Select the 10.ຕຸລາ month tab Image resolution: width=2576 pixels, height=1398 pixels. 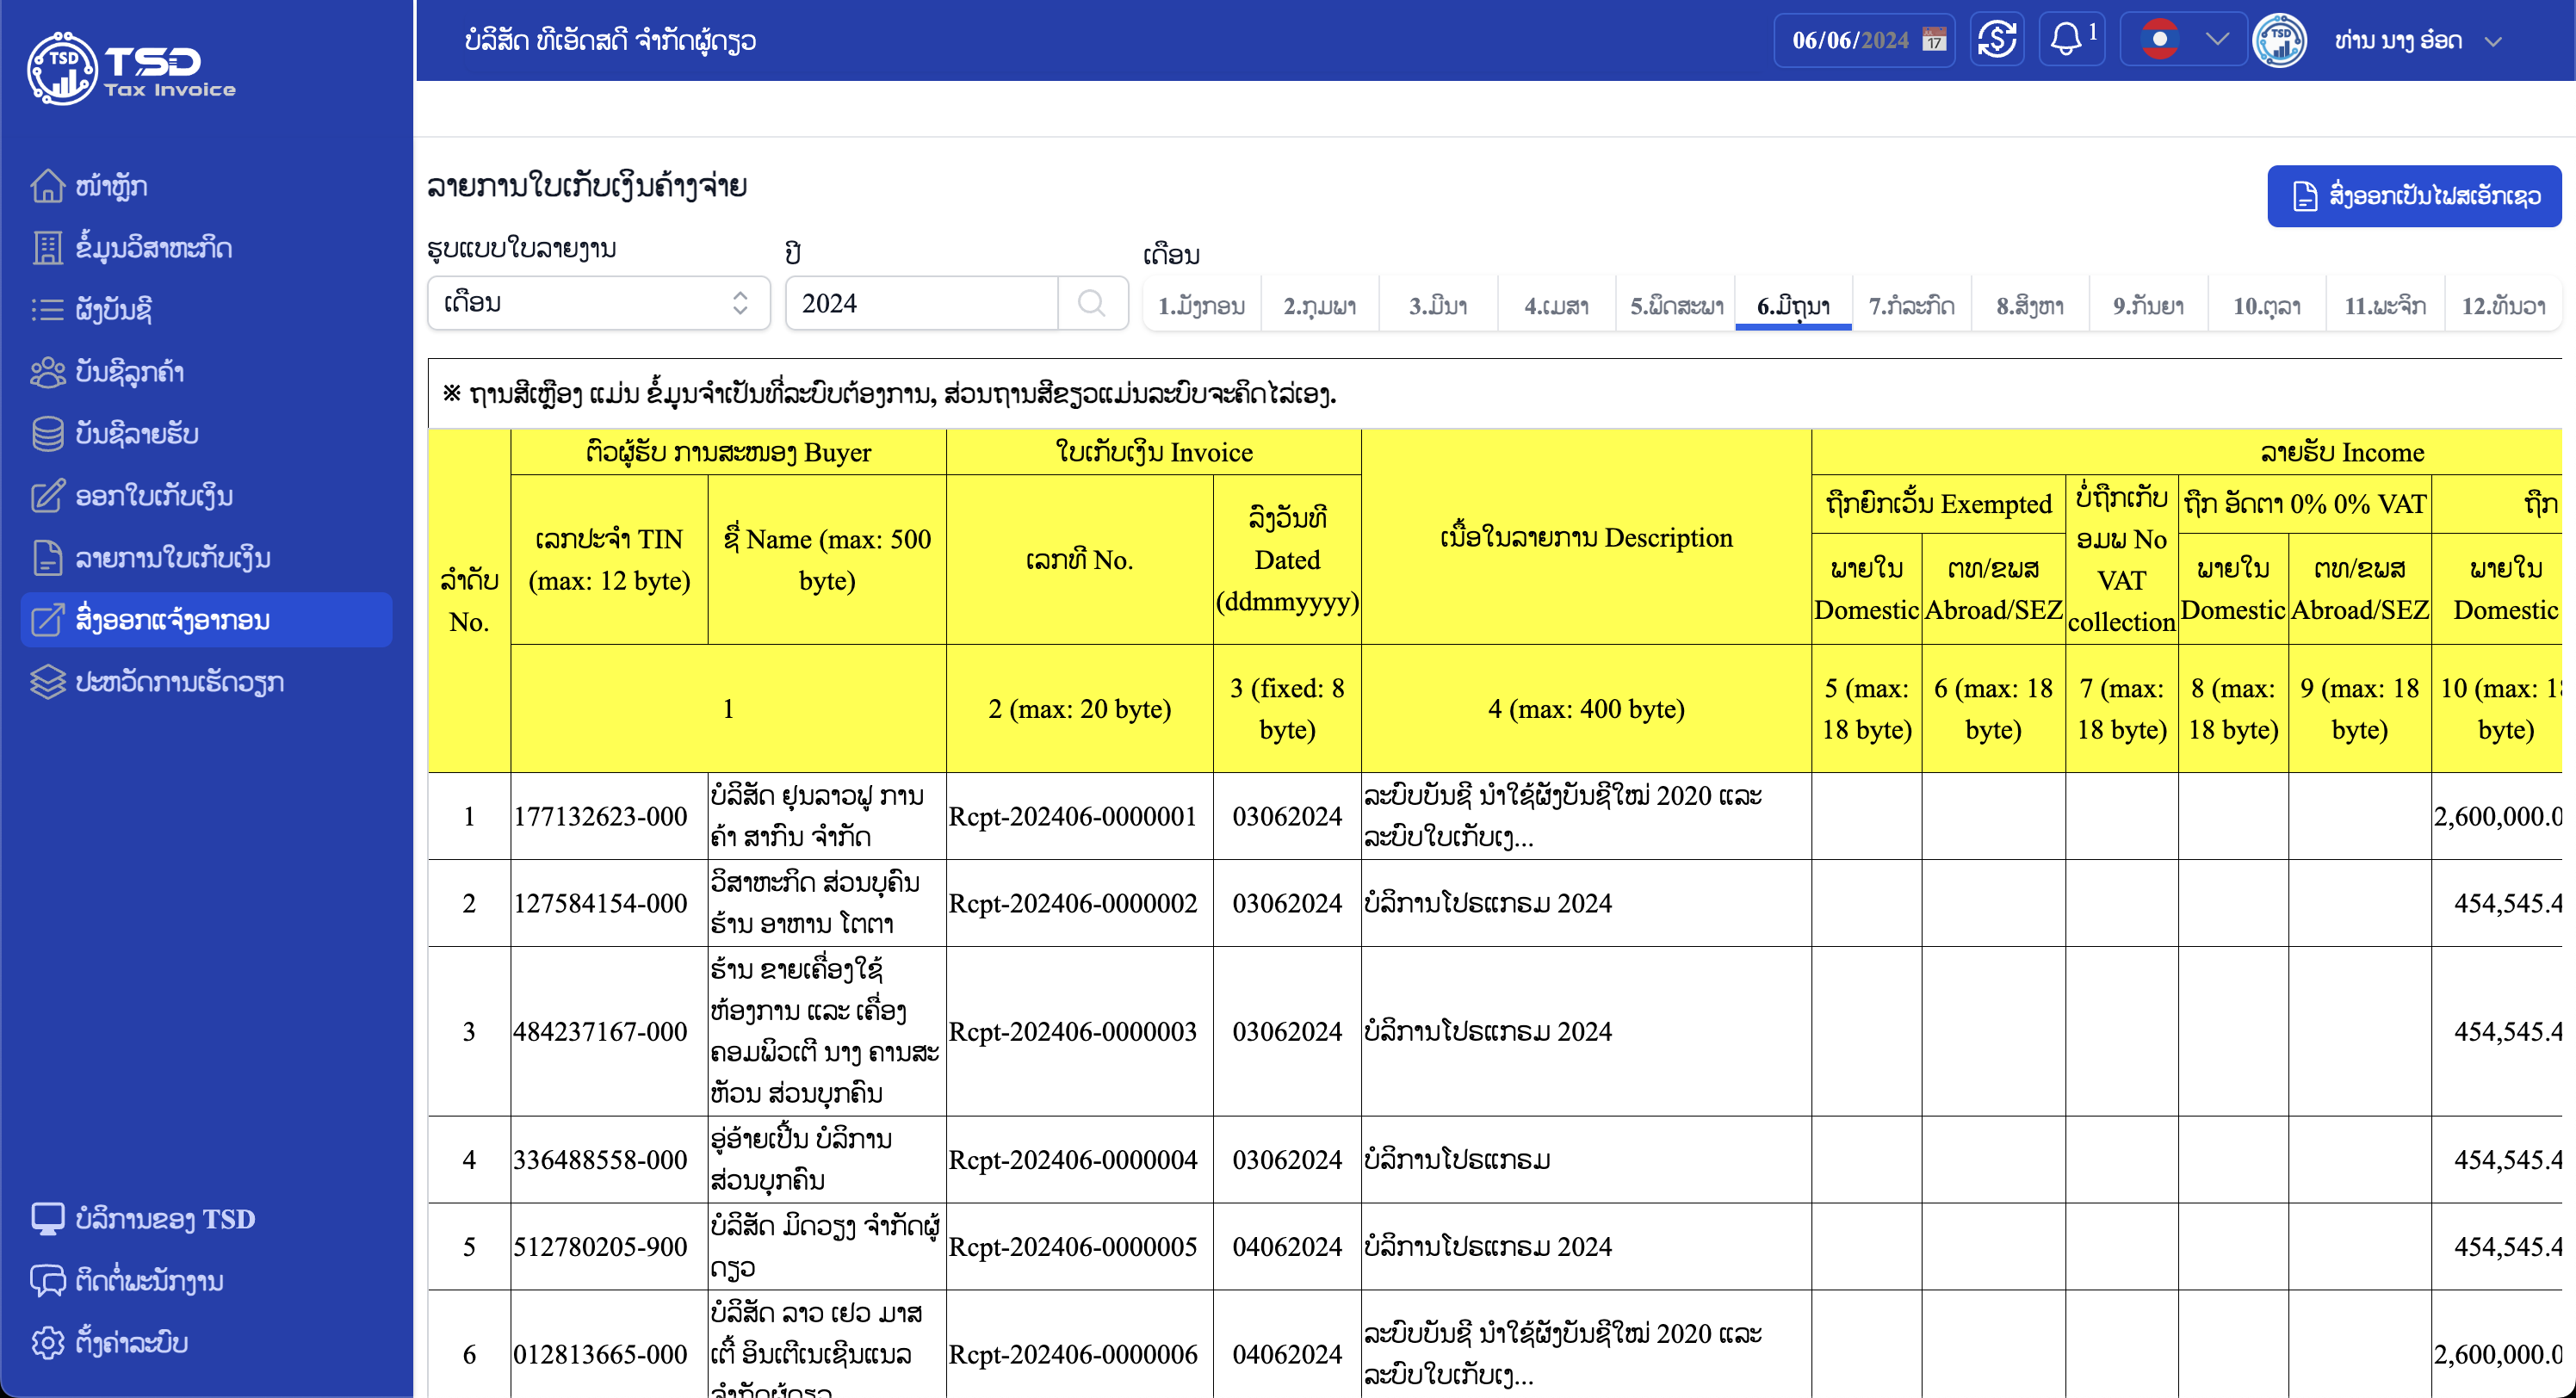[2267, 305]
